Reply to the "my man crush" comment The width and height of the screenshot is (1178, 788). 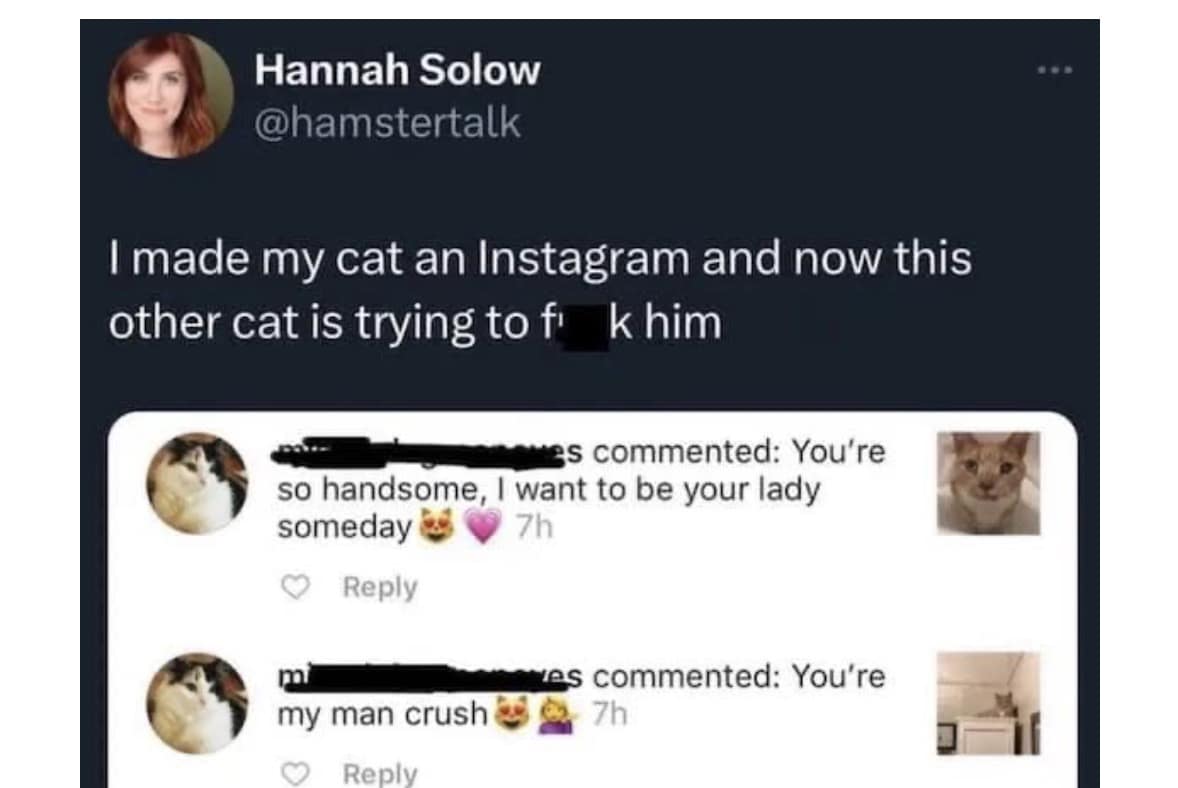click(380, 773)
